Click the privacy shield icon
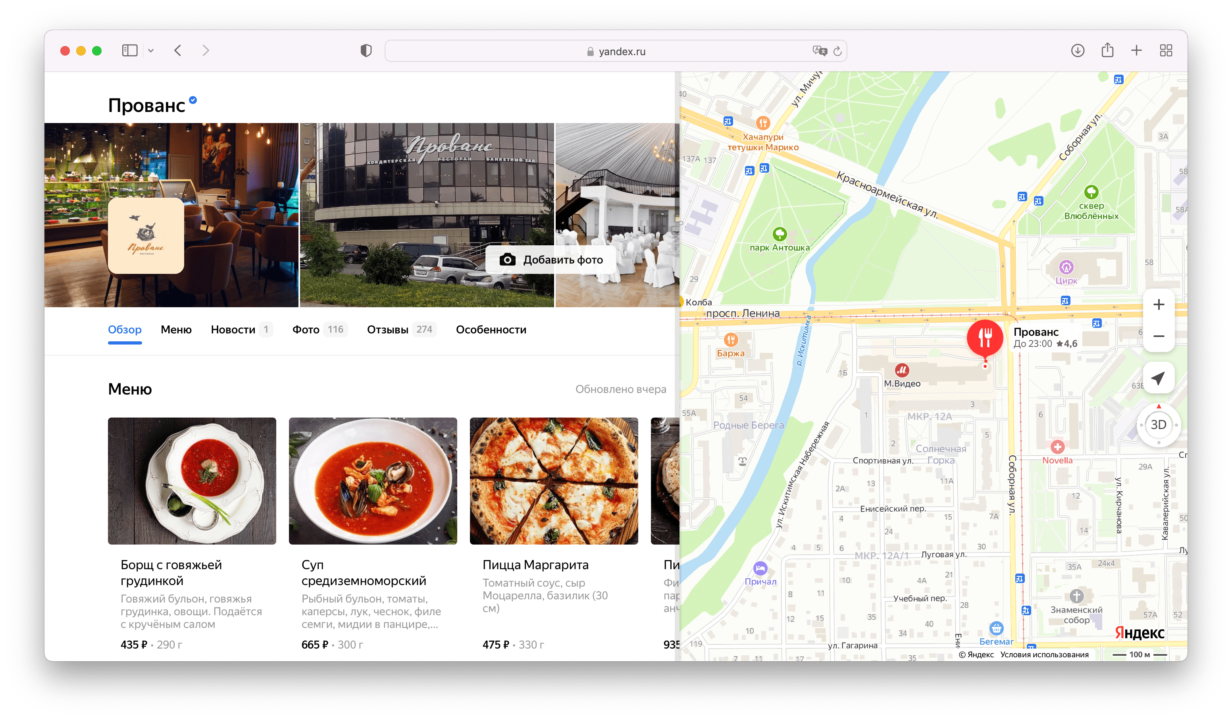 [x=366, y=50]
